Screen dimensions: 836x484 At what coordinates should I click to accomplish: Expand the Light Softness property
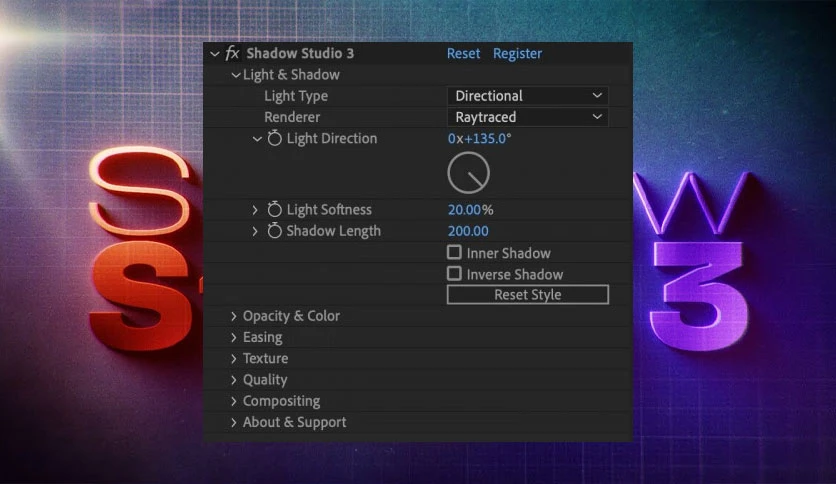[x=255, y=210]
